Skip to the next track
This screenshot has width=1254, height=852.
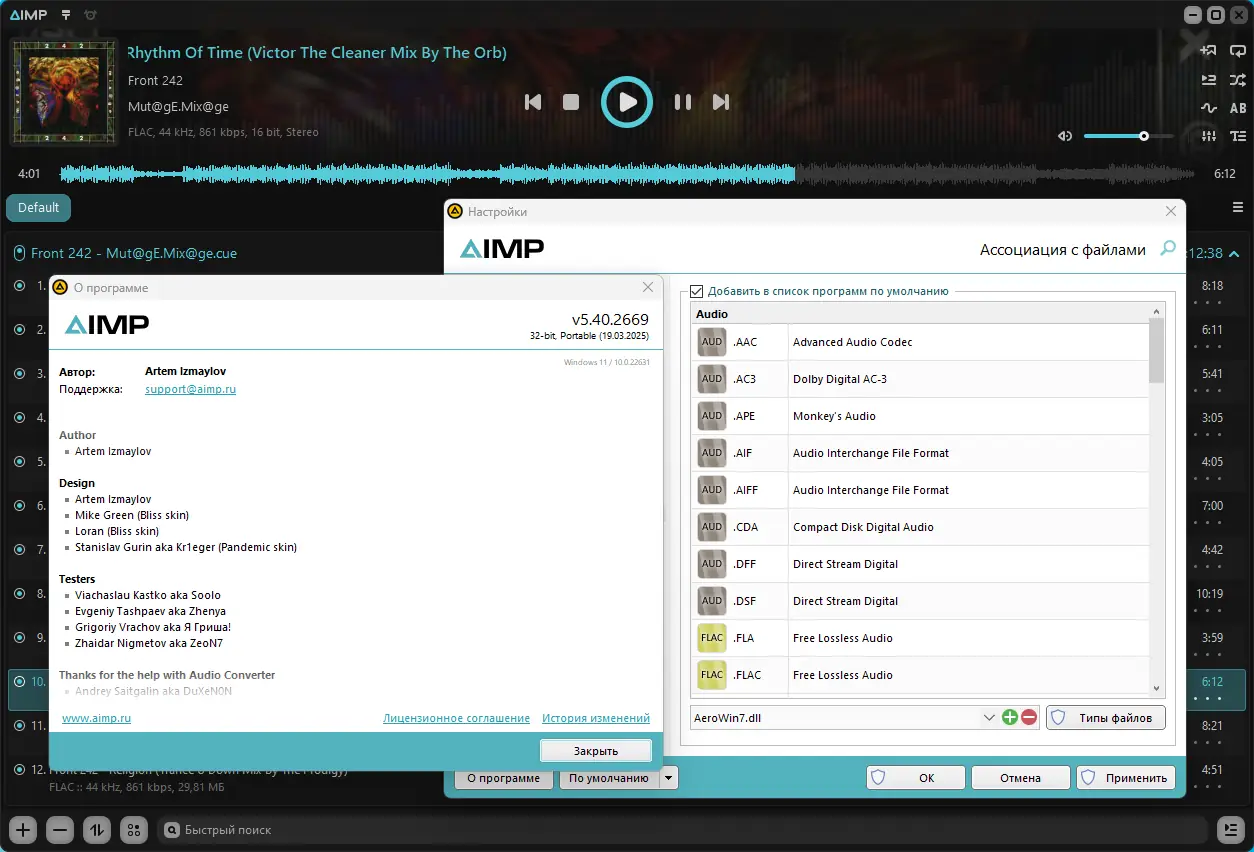coord(720,102)
